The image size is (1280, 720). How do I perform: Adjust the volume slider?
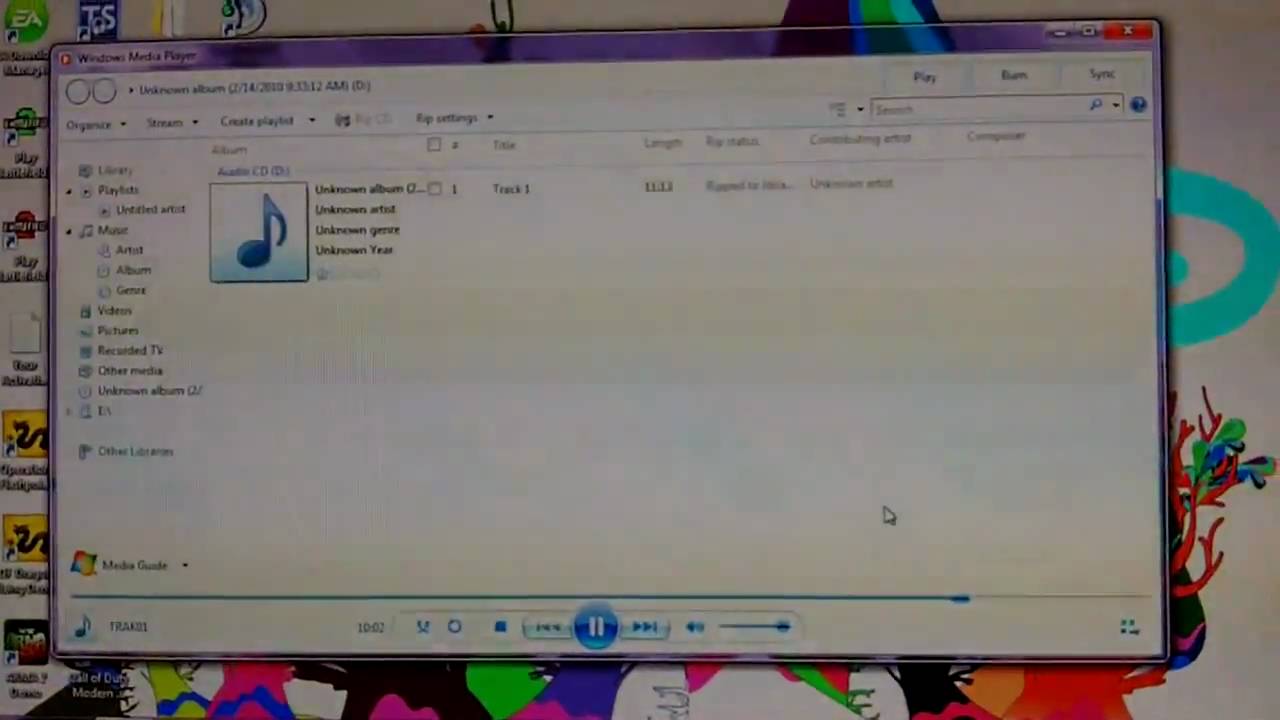756,627
